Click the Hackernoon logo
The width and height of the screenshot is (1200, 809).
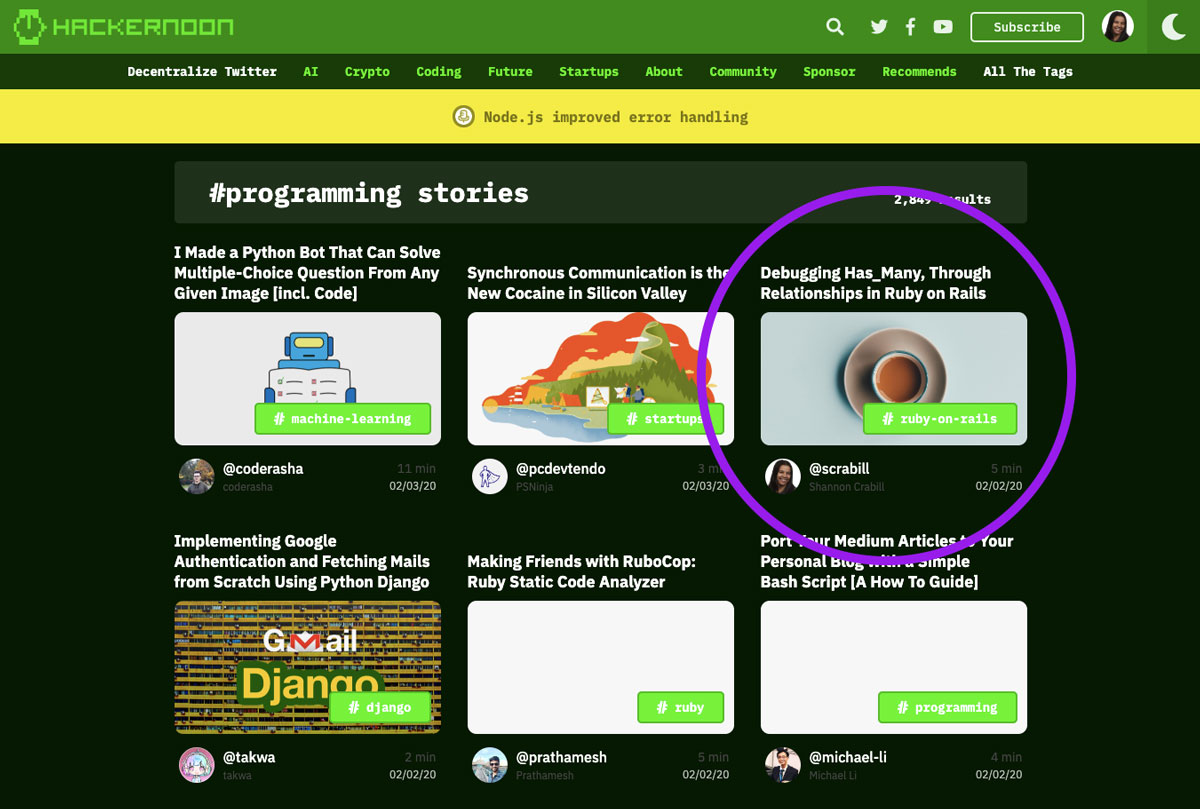pos(123,26)
